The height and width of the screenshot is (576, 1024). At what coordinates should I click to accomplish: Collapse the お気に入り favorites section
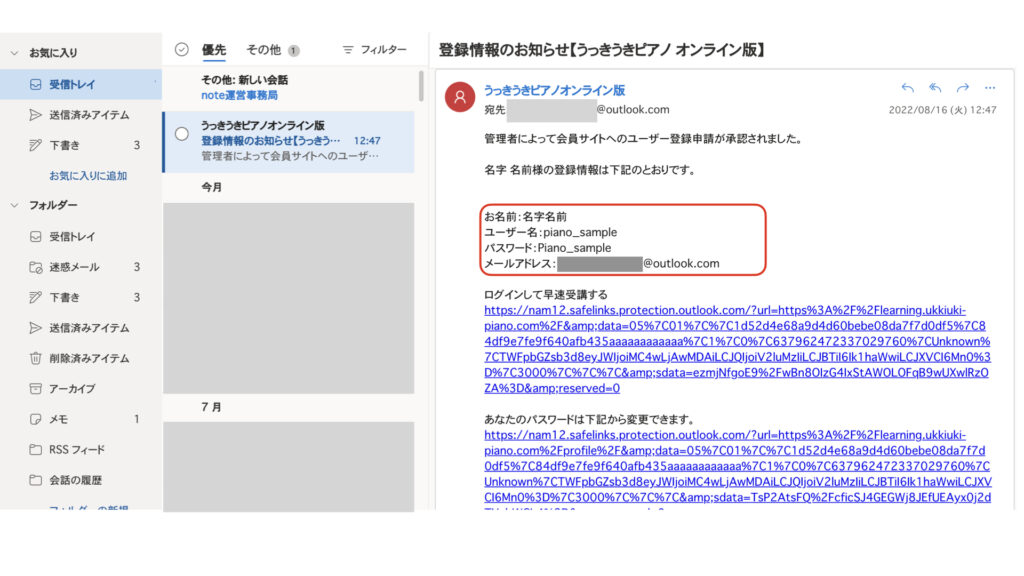(x=14, y=53)
